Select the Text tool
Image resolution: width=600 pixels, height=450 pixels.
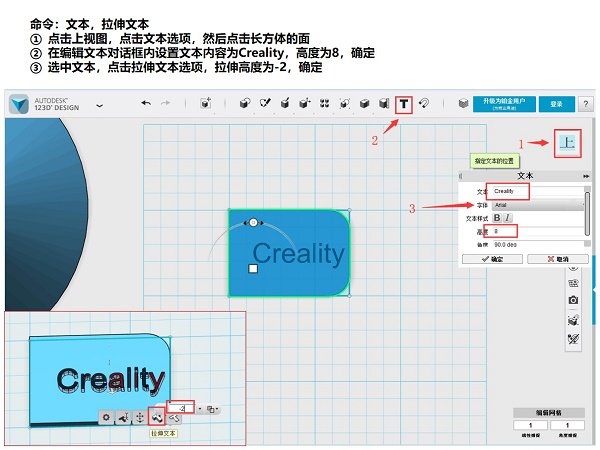click(404, 104)
